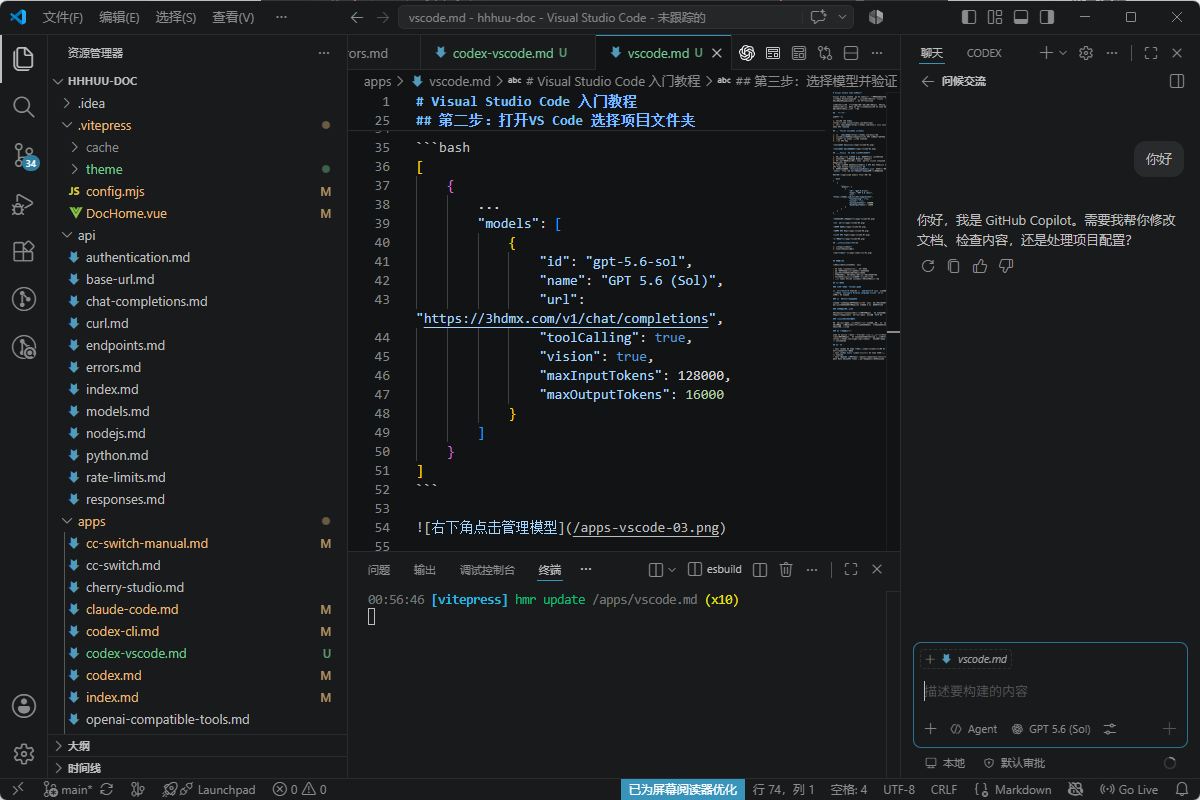Toggle chat side panel icon beside 问候交流
The image size is (1200, 800).
[x=1177, y=81]
